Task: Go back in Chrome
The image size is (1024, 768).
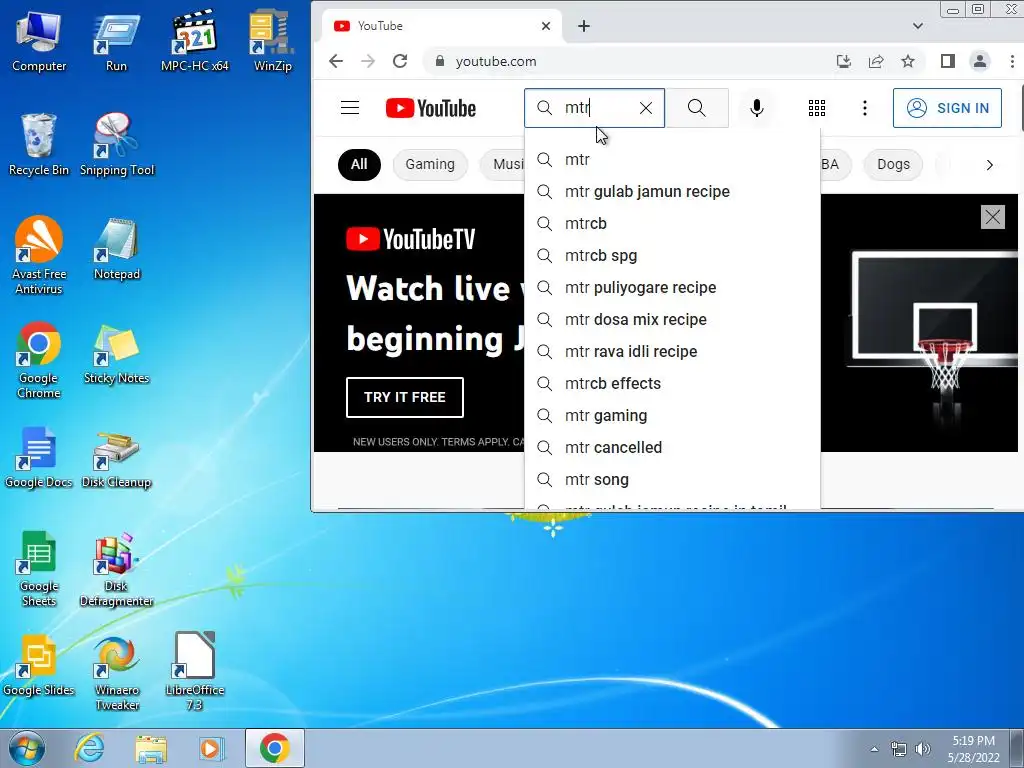Action: tap(336, 61)
